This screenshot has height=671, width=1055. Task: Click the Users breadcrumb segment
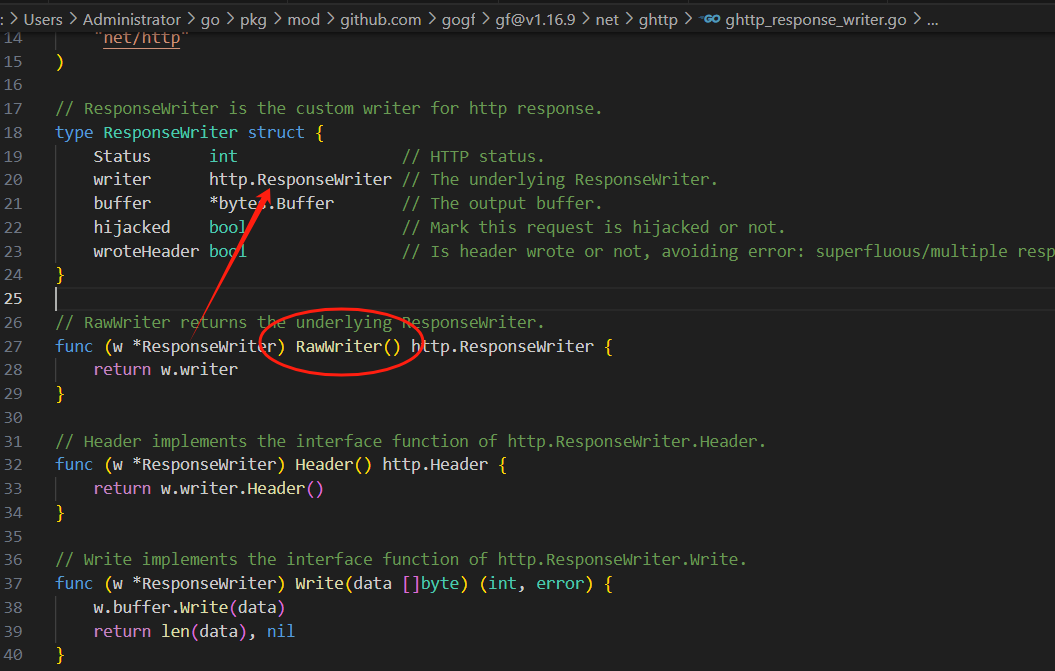pyautogui.click(x=43, y=20)
